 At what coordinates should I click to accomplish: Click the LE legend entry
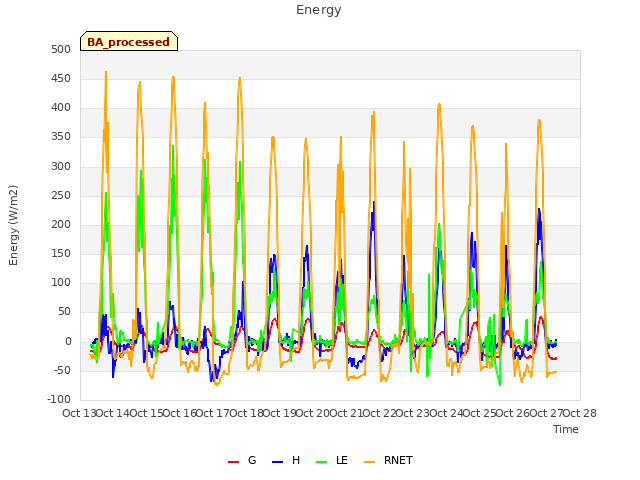[x=332, y=460]
